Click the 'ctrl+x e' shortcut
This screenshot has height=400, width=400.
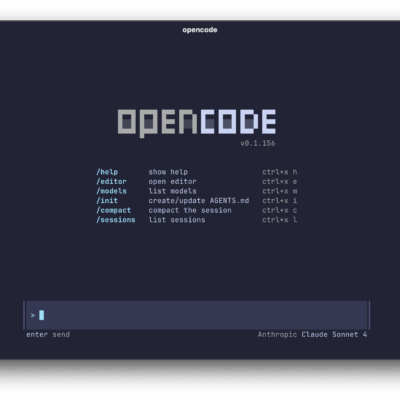280,182
